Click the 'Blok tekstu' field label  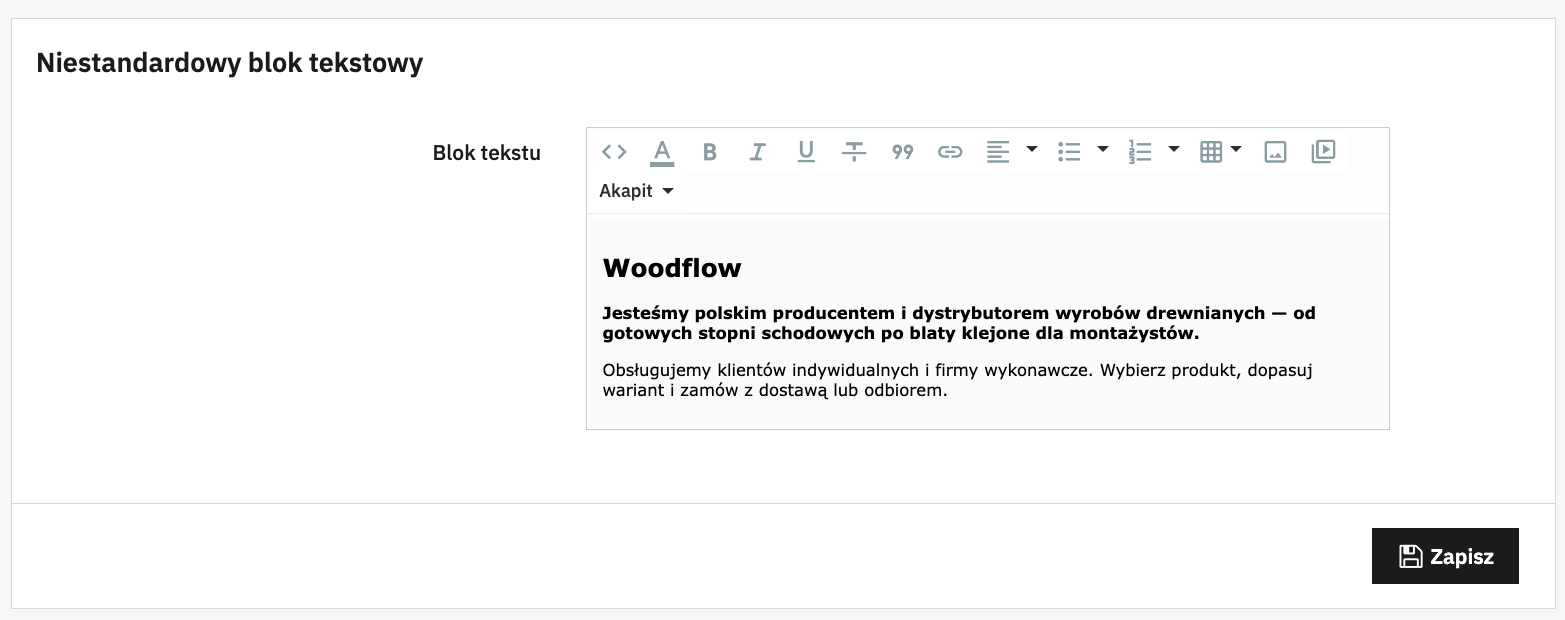click(x=487, y=153)
